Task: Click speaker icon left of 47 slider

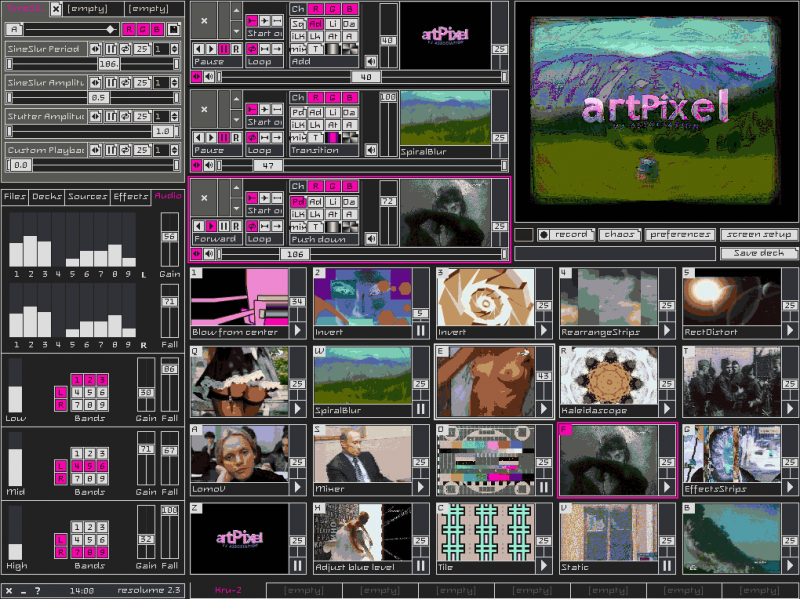Action: [209, 165]
